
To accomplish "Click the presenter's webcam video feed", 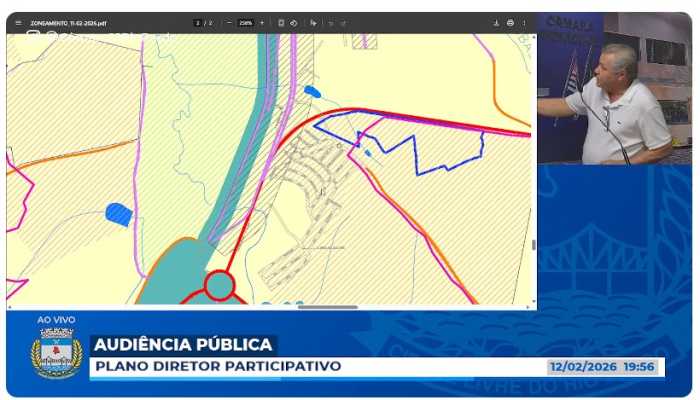I will (614, 88).
